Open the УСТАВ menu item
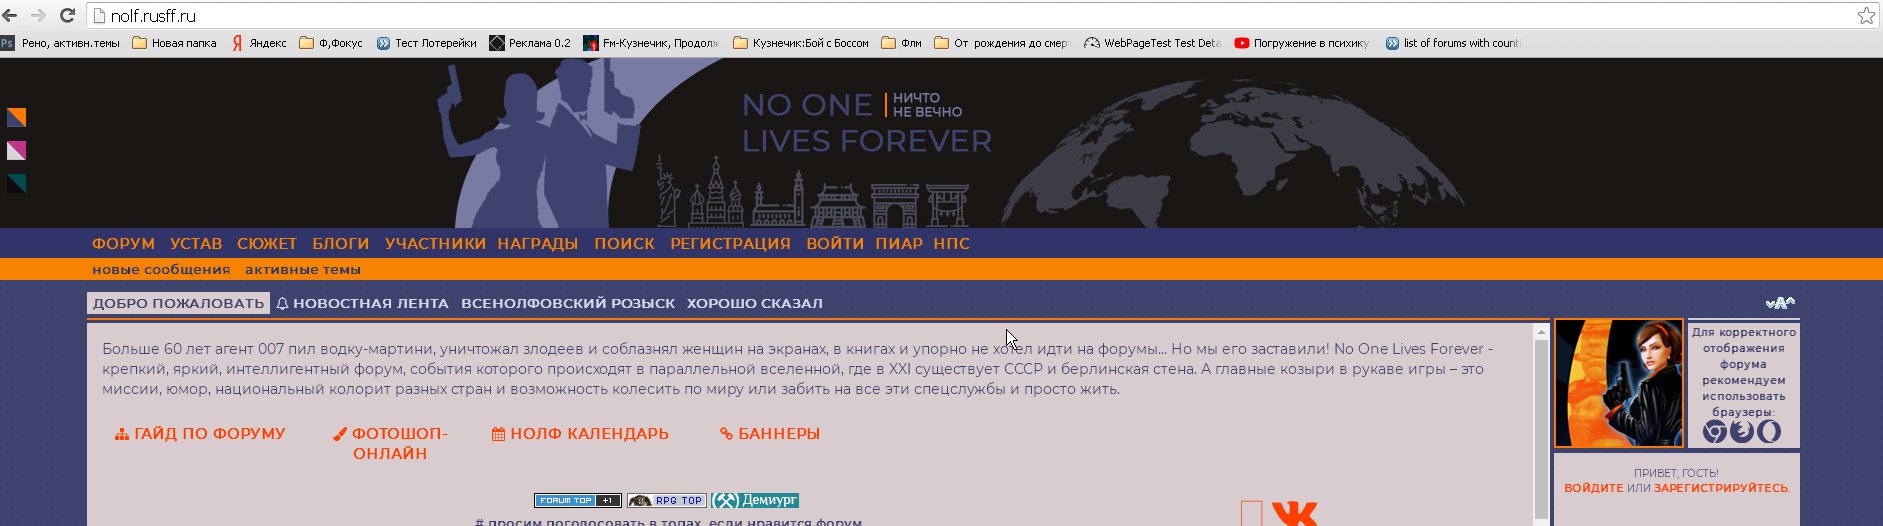Image resolution: width=1883 pixels, height=526 pixels. [196, 243]
